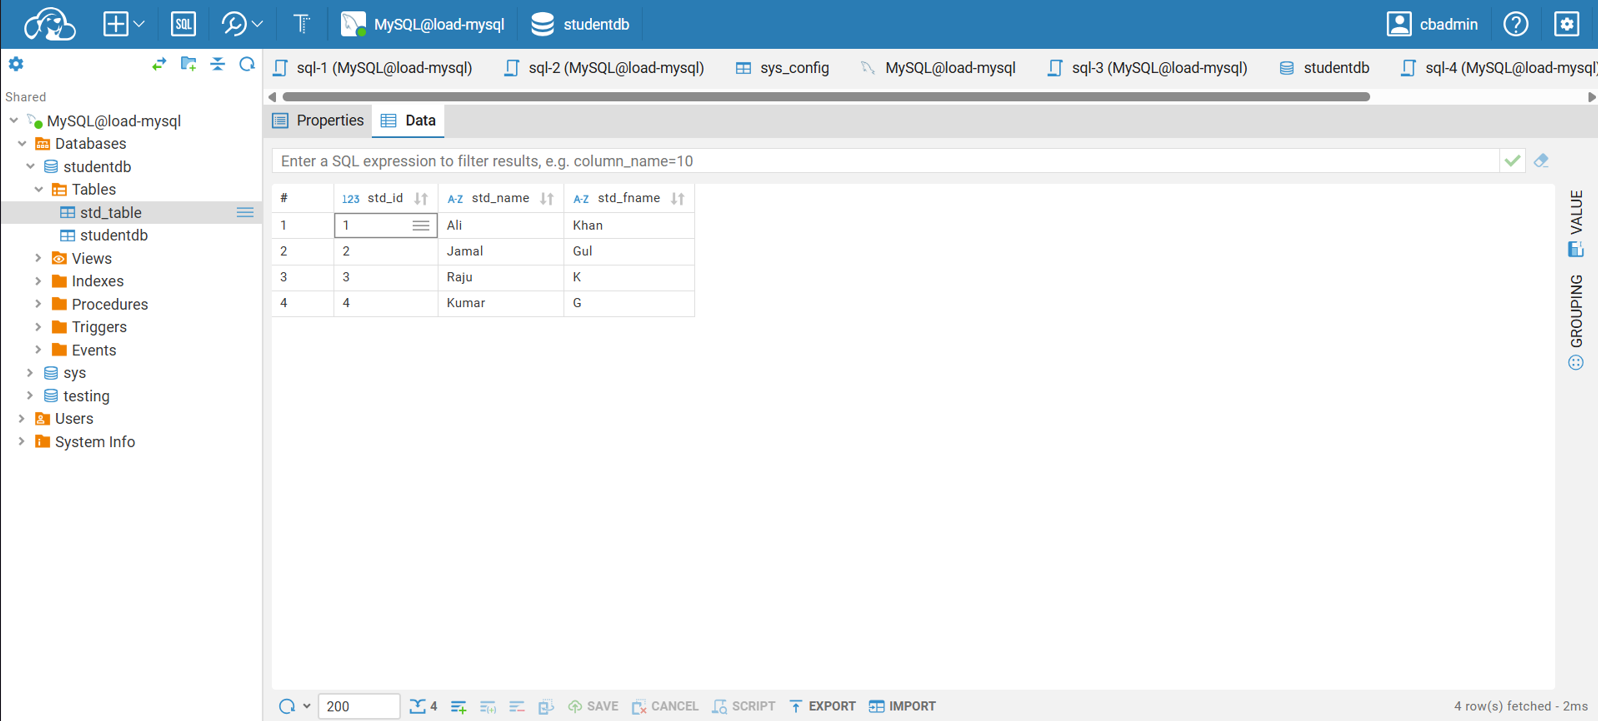Click the horizontal tab bar scrollbar
Screen dimensions: 1598x721
825,97
